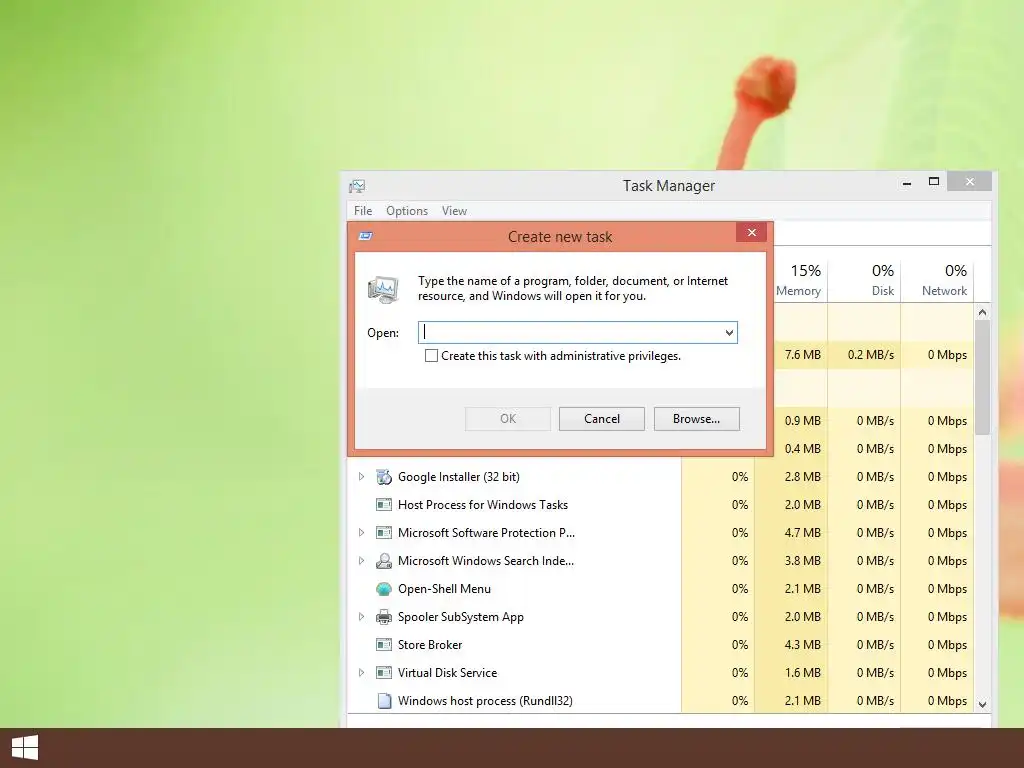The image size is (1024, 768).
Task: Click the Virtual Disk Service icon
Action: pos(384,673)
